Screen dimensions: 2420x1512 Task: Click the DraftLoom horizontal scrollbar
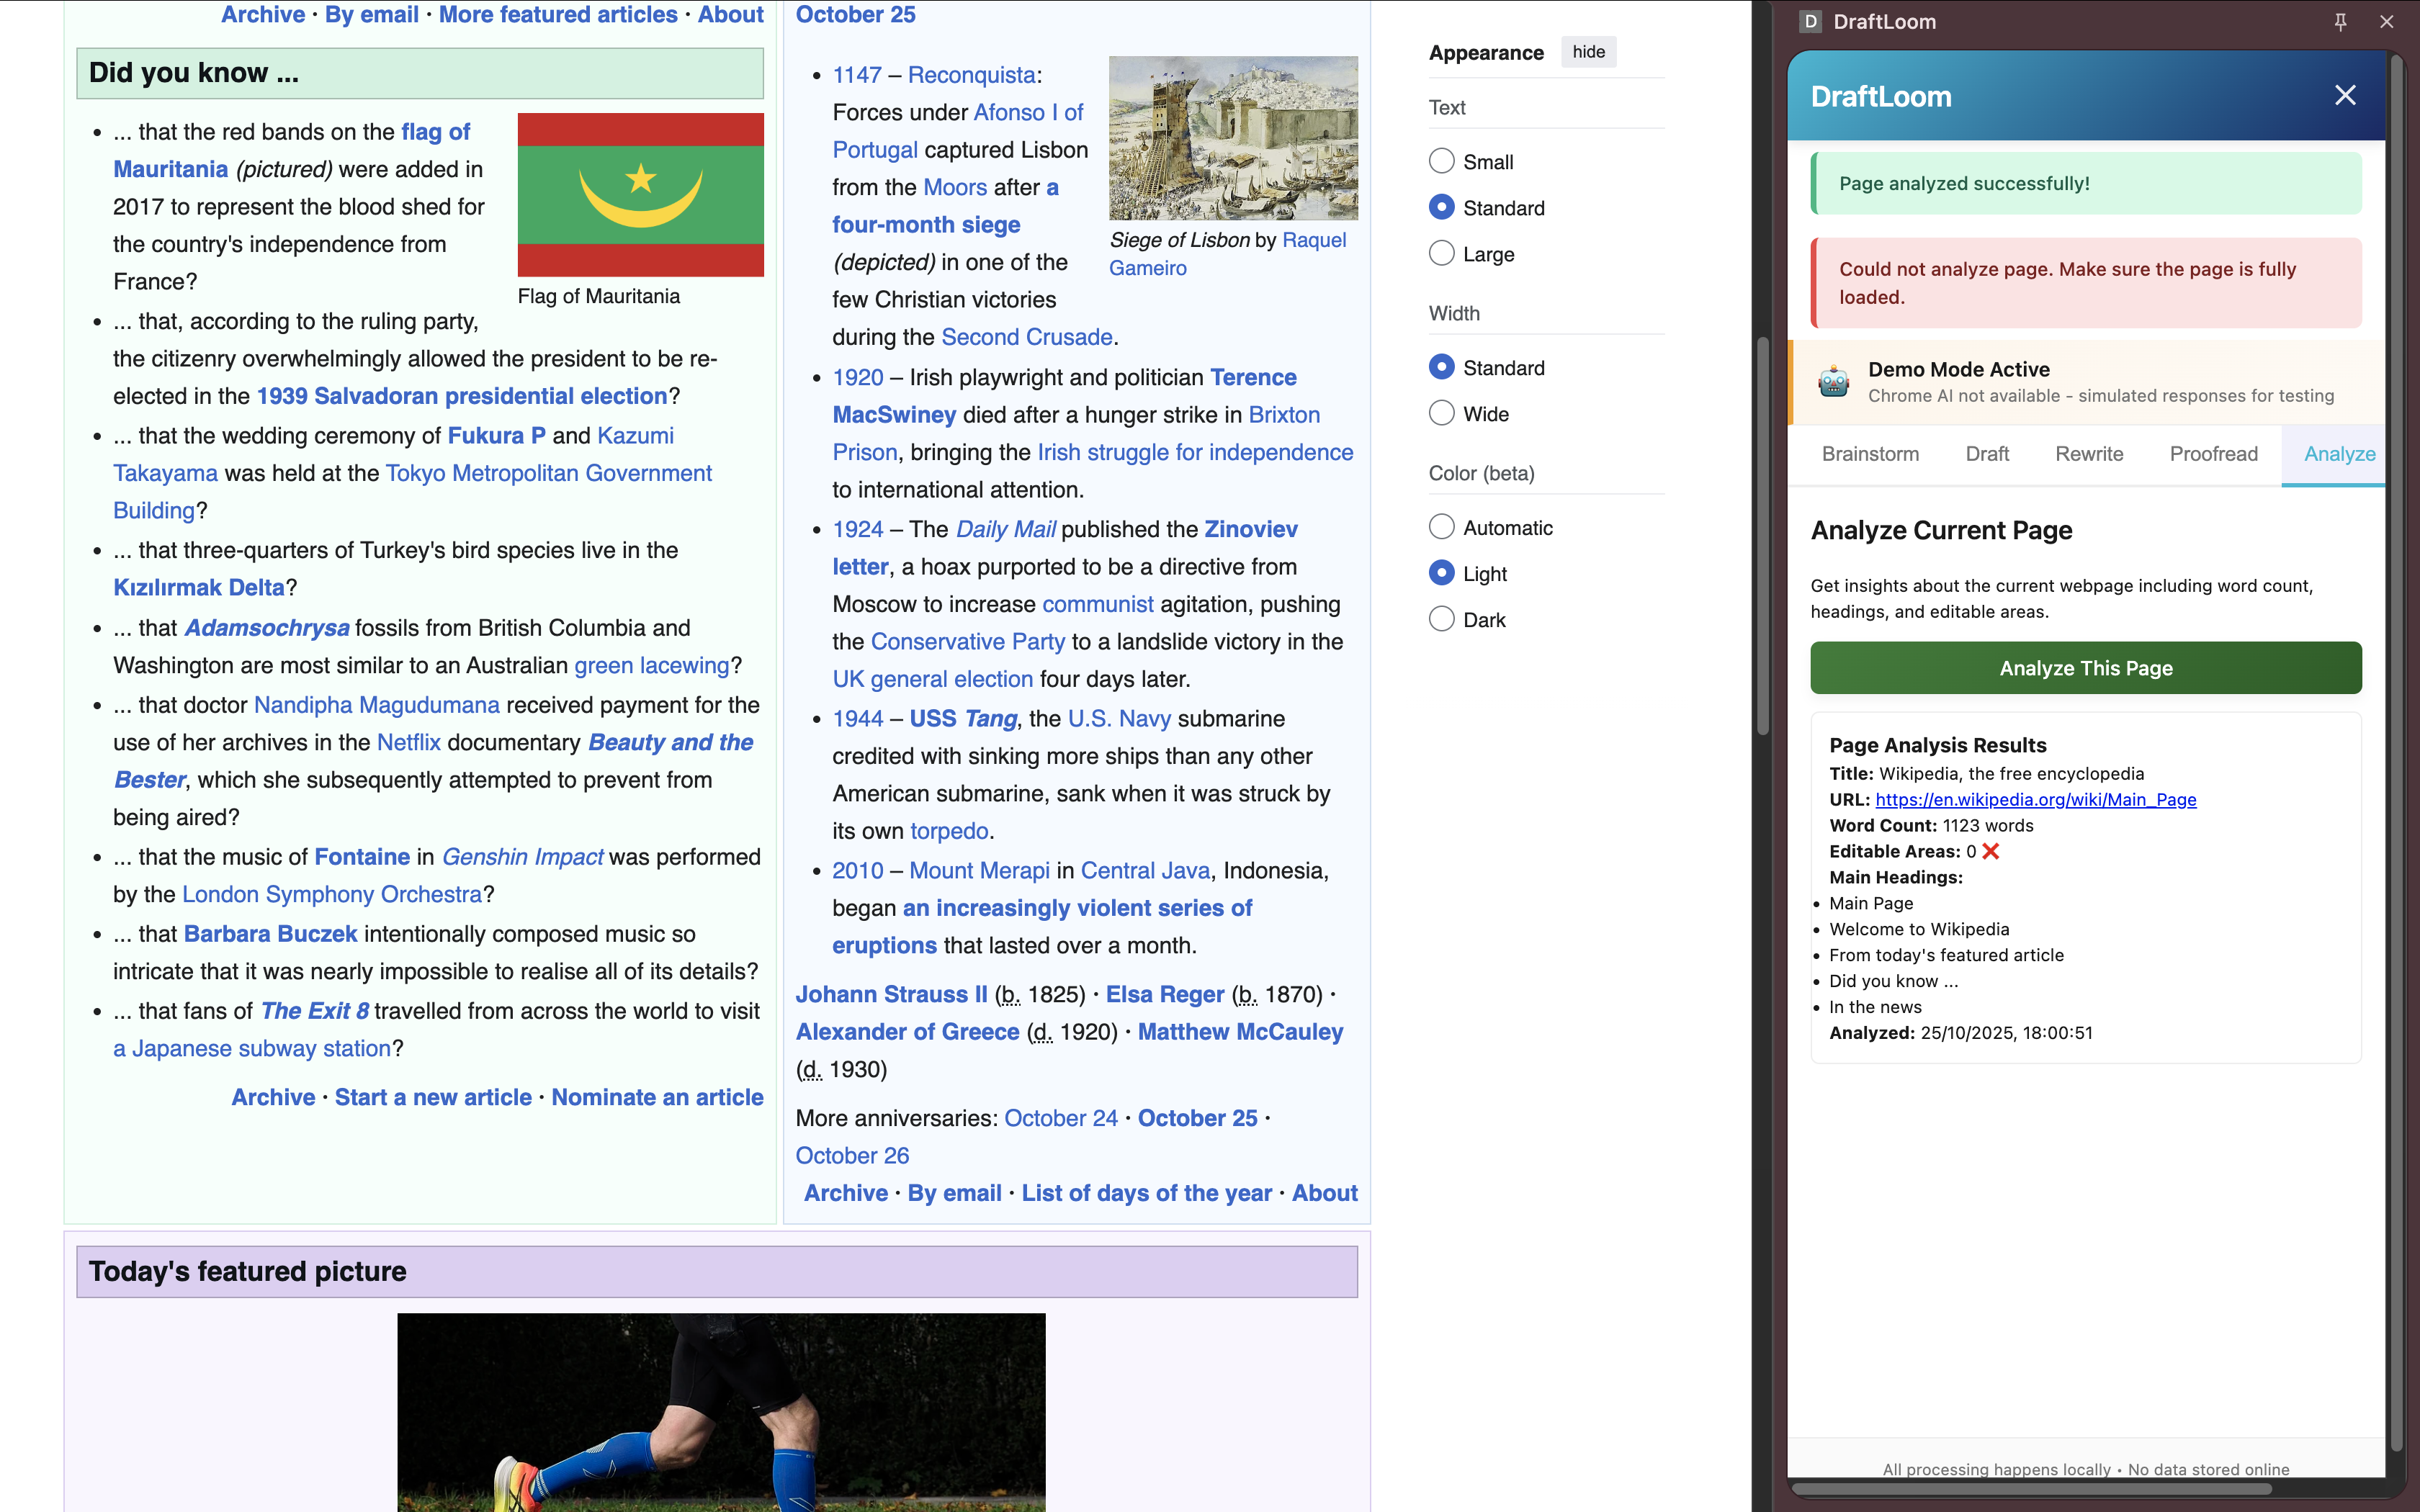click(x=2030, y=1489)
